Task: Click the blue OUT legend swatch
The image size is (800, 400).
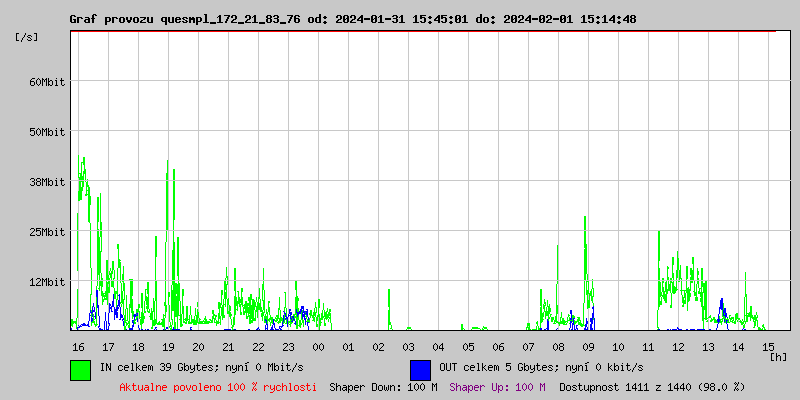Action: click(420, 369)
